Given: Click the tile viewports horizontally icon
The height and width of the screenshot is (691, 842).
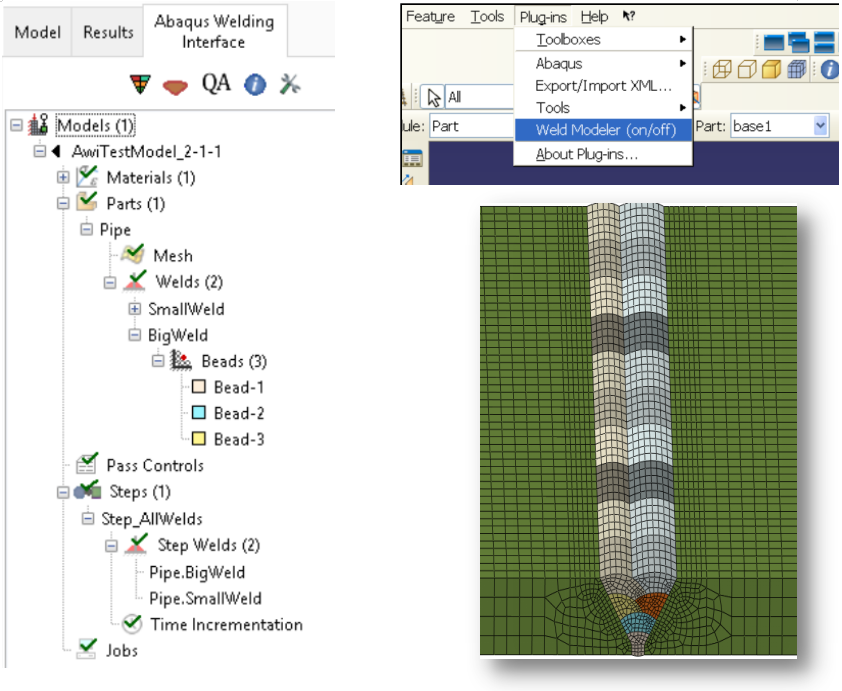Looking at the screenshot, I should tap(824, 42).
